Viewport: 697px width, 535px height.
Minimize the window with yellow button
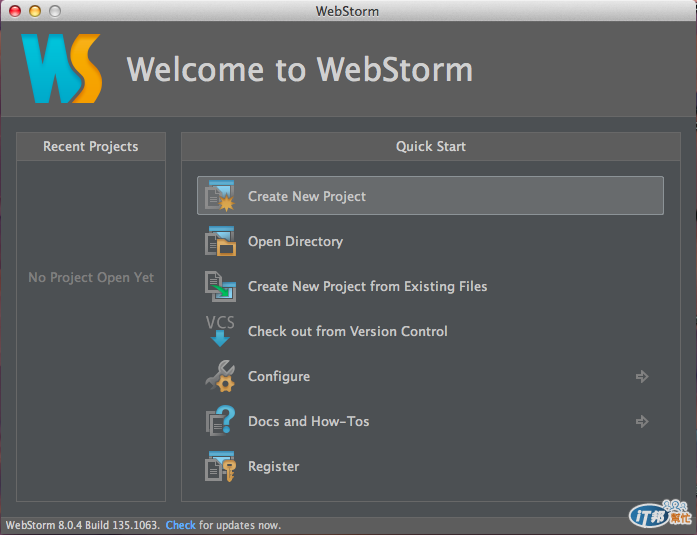click(35, 11)
